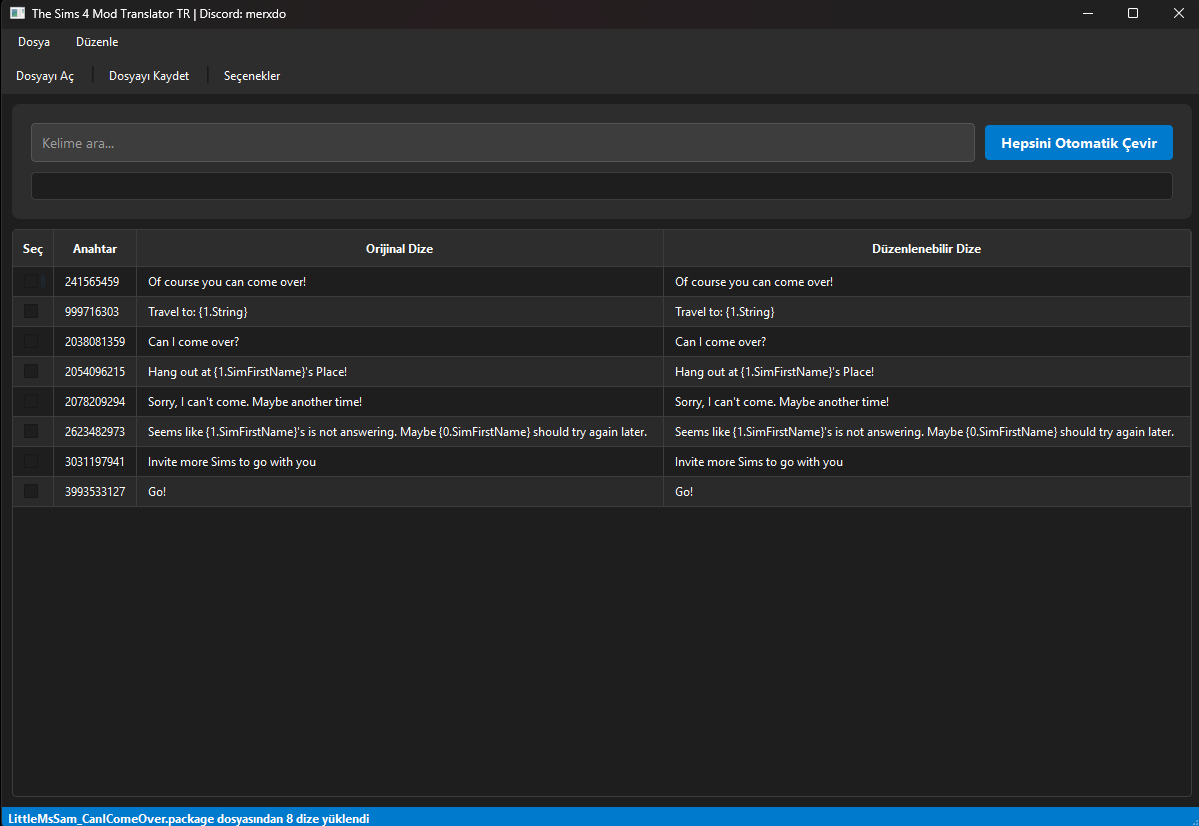Viewport: 1199px width, 826px height.
Task: Click the Orijinal Dize column header
Action: pos(399,249)
